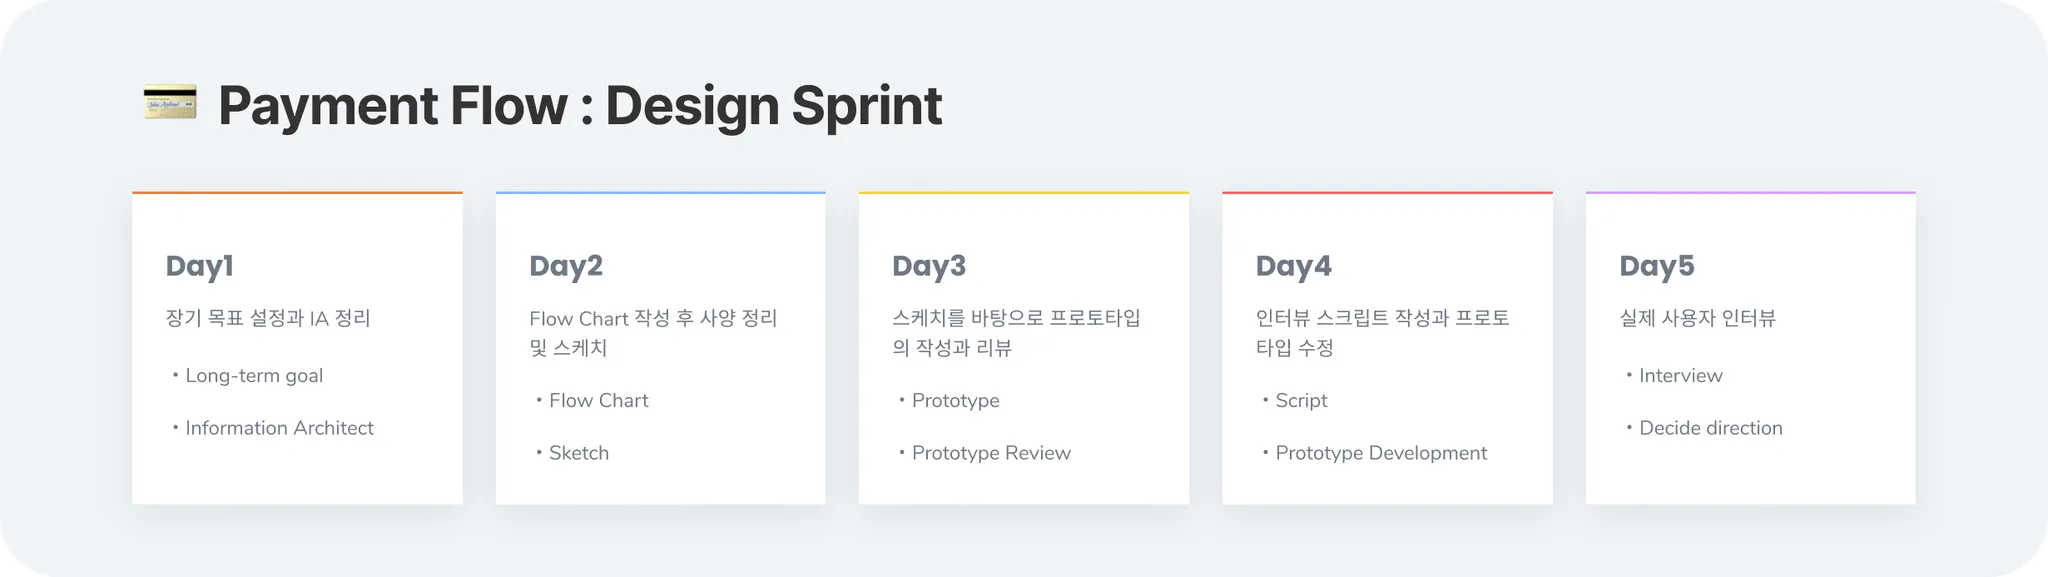Click the Day1 description about IA 정리

click(x=268, y=319)
